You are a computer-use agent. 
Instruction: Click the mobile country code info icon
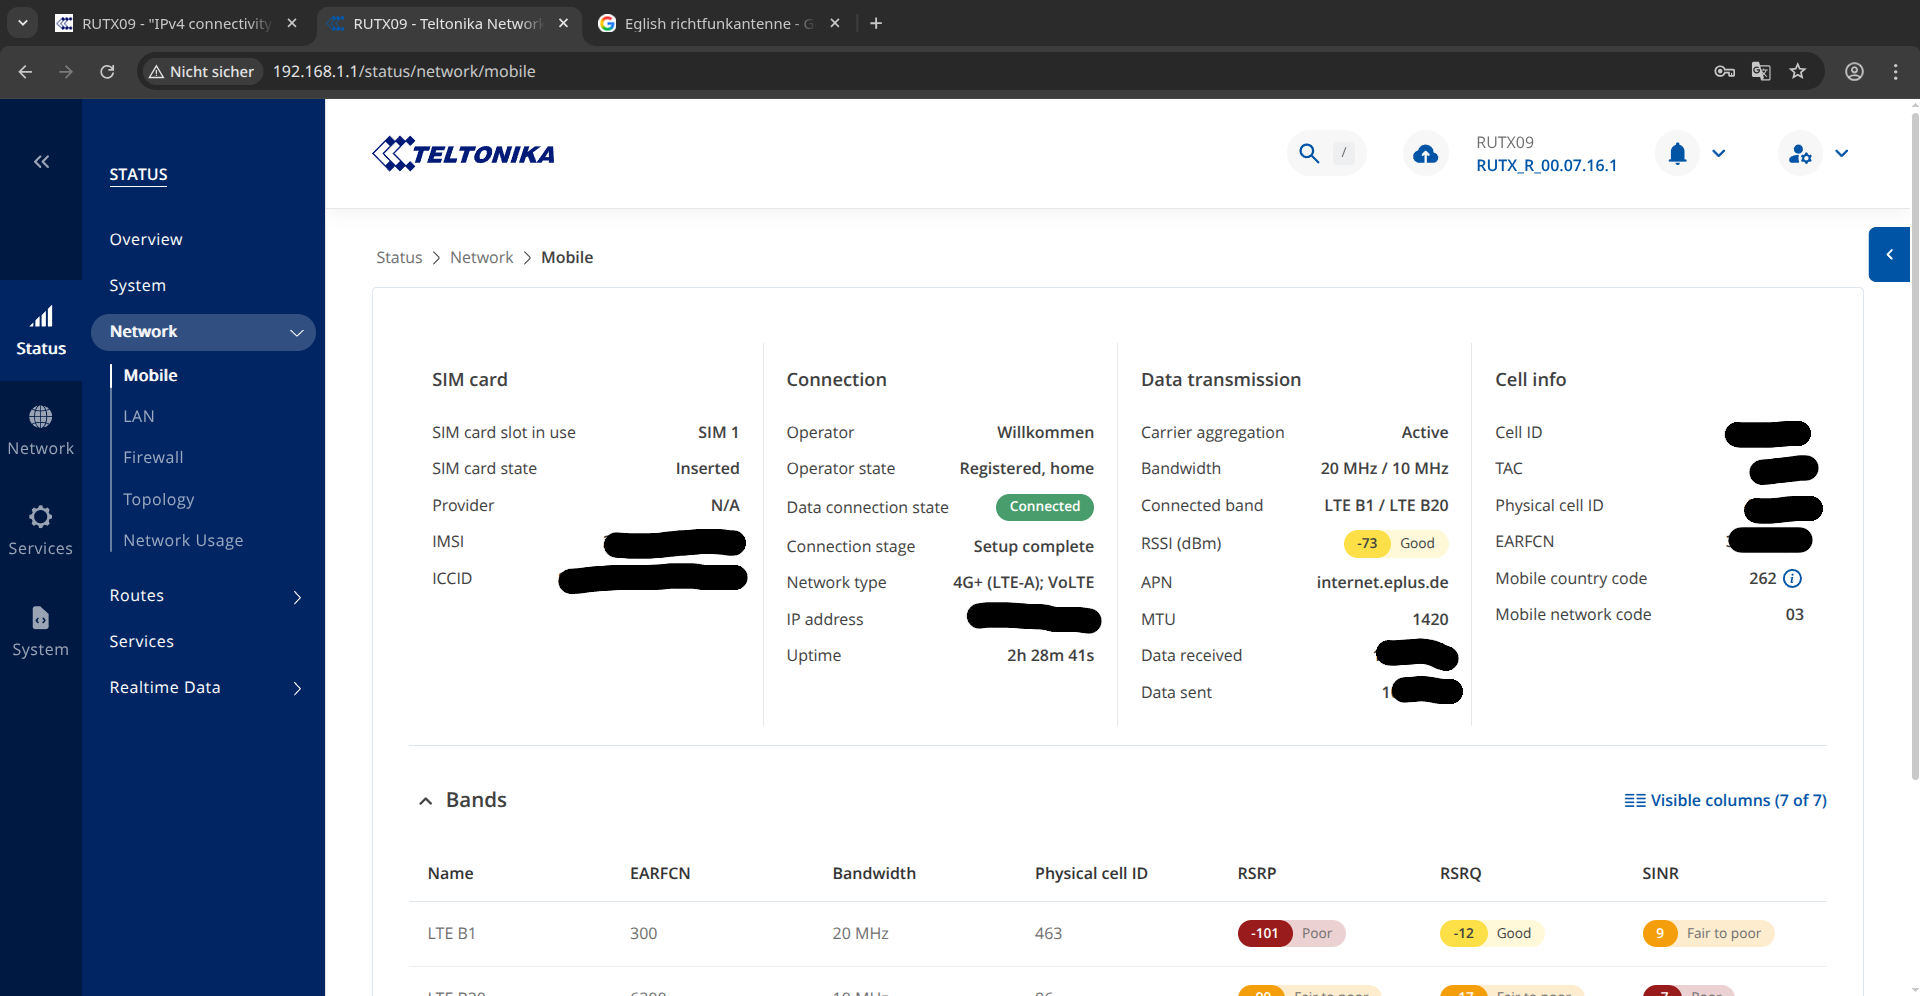[1793, 579]
